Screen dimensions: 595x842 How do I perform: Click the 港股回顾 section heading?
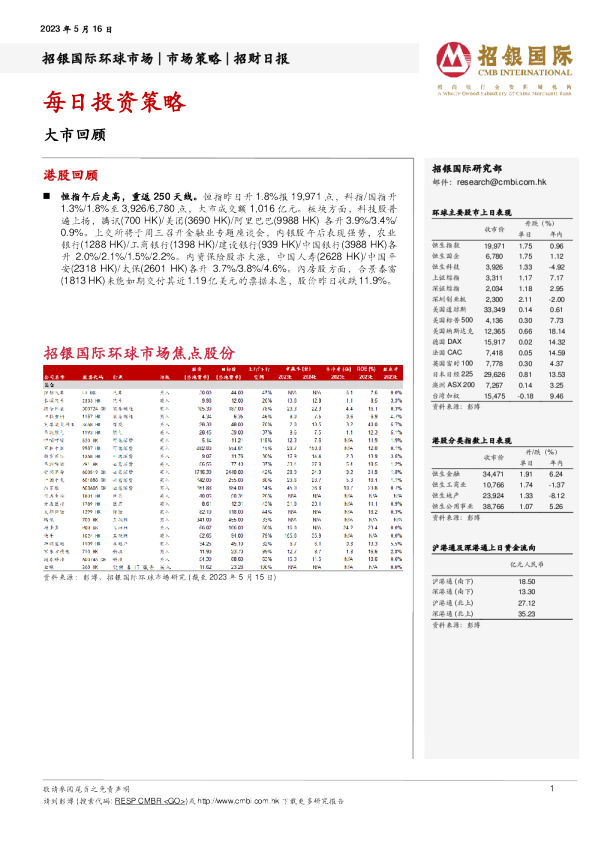click(x=70, y=175)
